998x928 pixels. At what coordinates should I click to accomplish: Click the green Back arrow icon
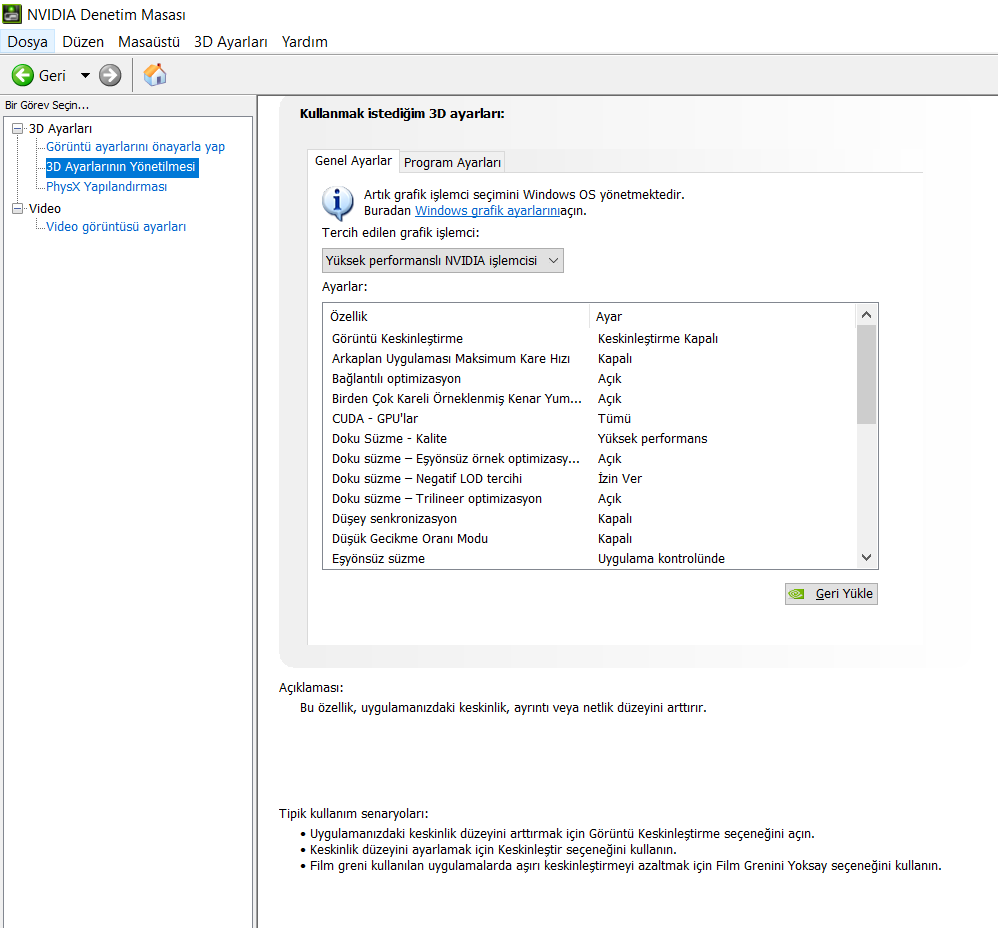23,75
